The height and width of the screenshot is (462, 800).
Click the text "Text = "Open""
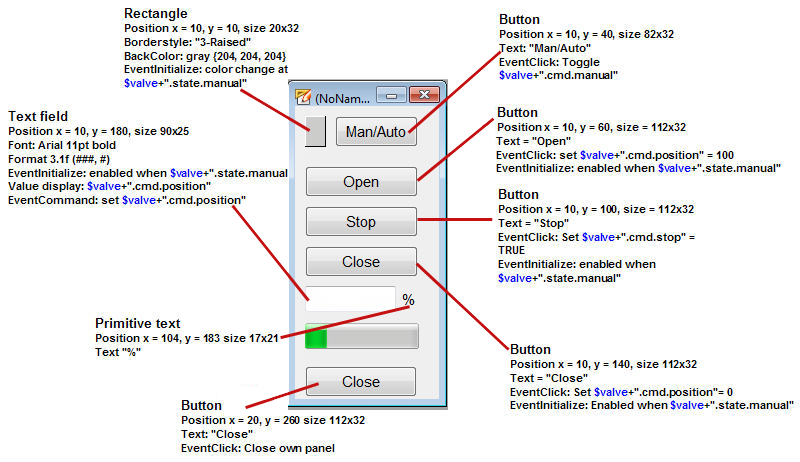point(533,141)
